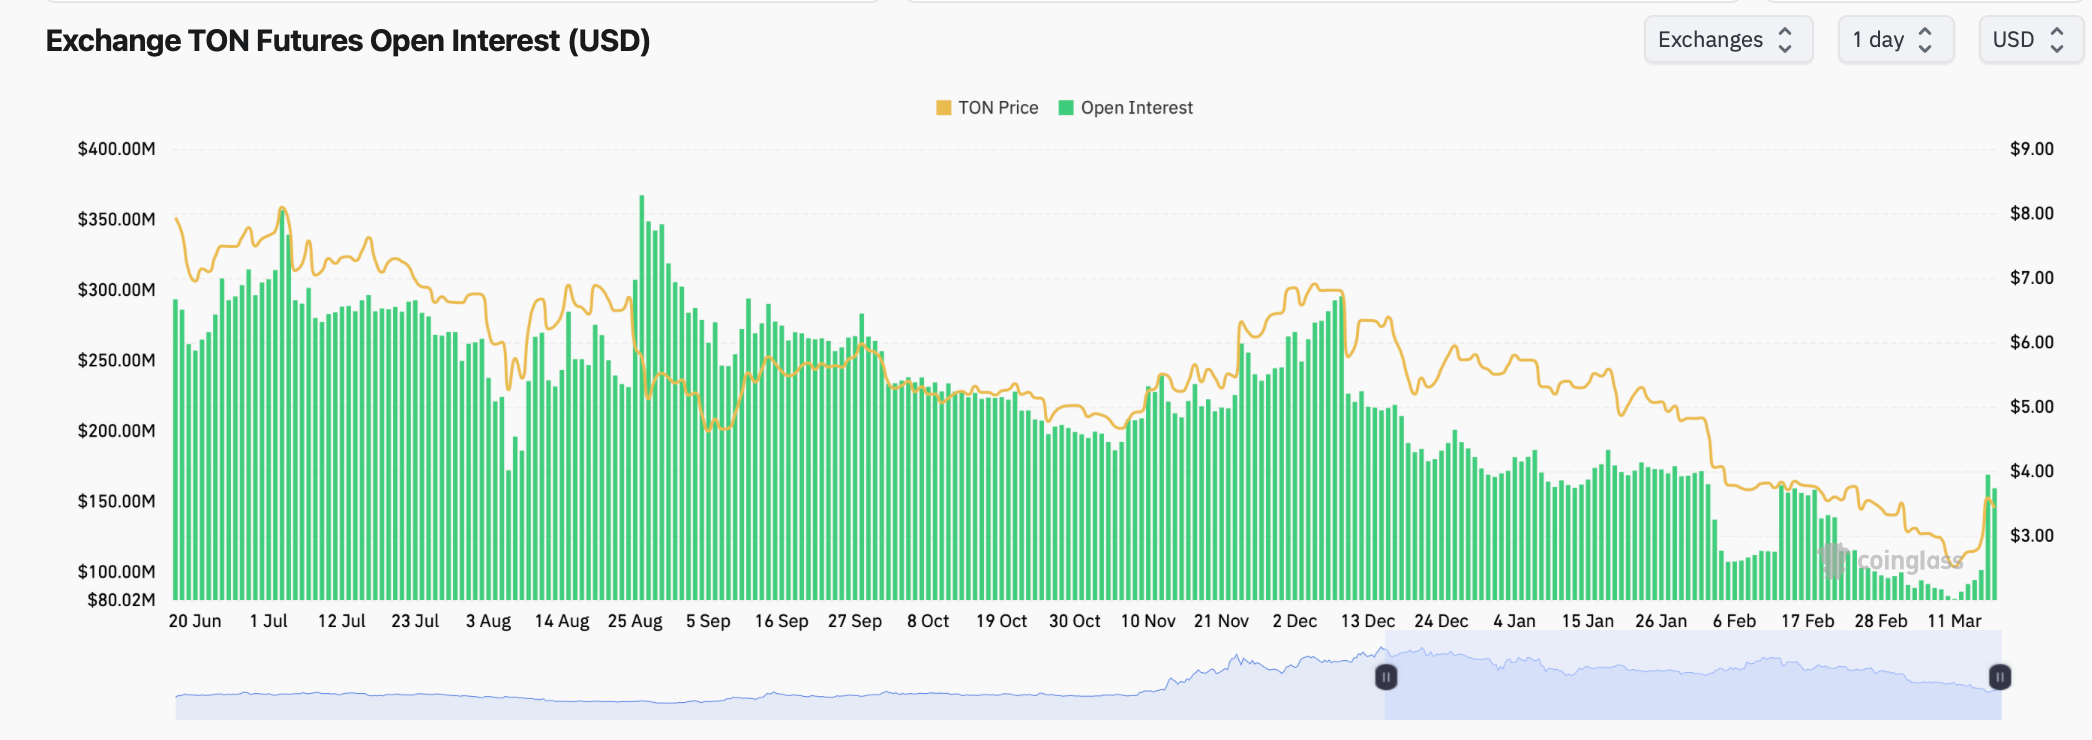Click the 6 Feb date label
The height and width of the screenshot is (740, 2092).
click(1734, 621)
